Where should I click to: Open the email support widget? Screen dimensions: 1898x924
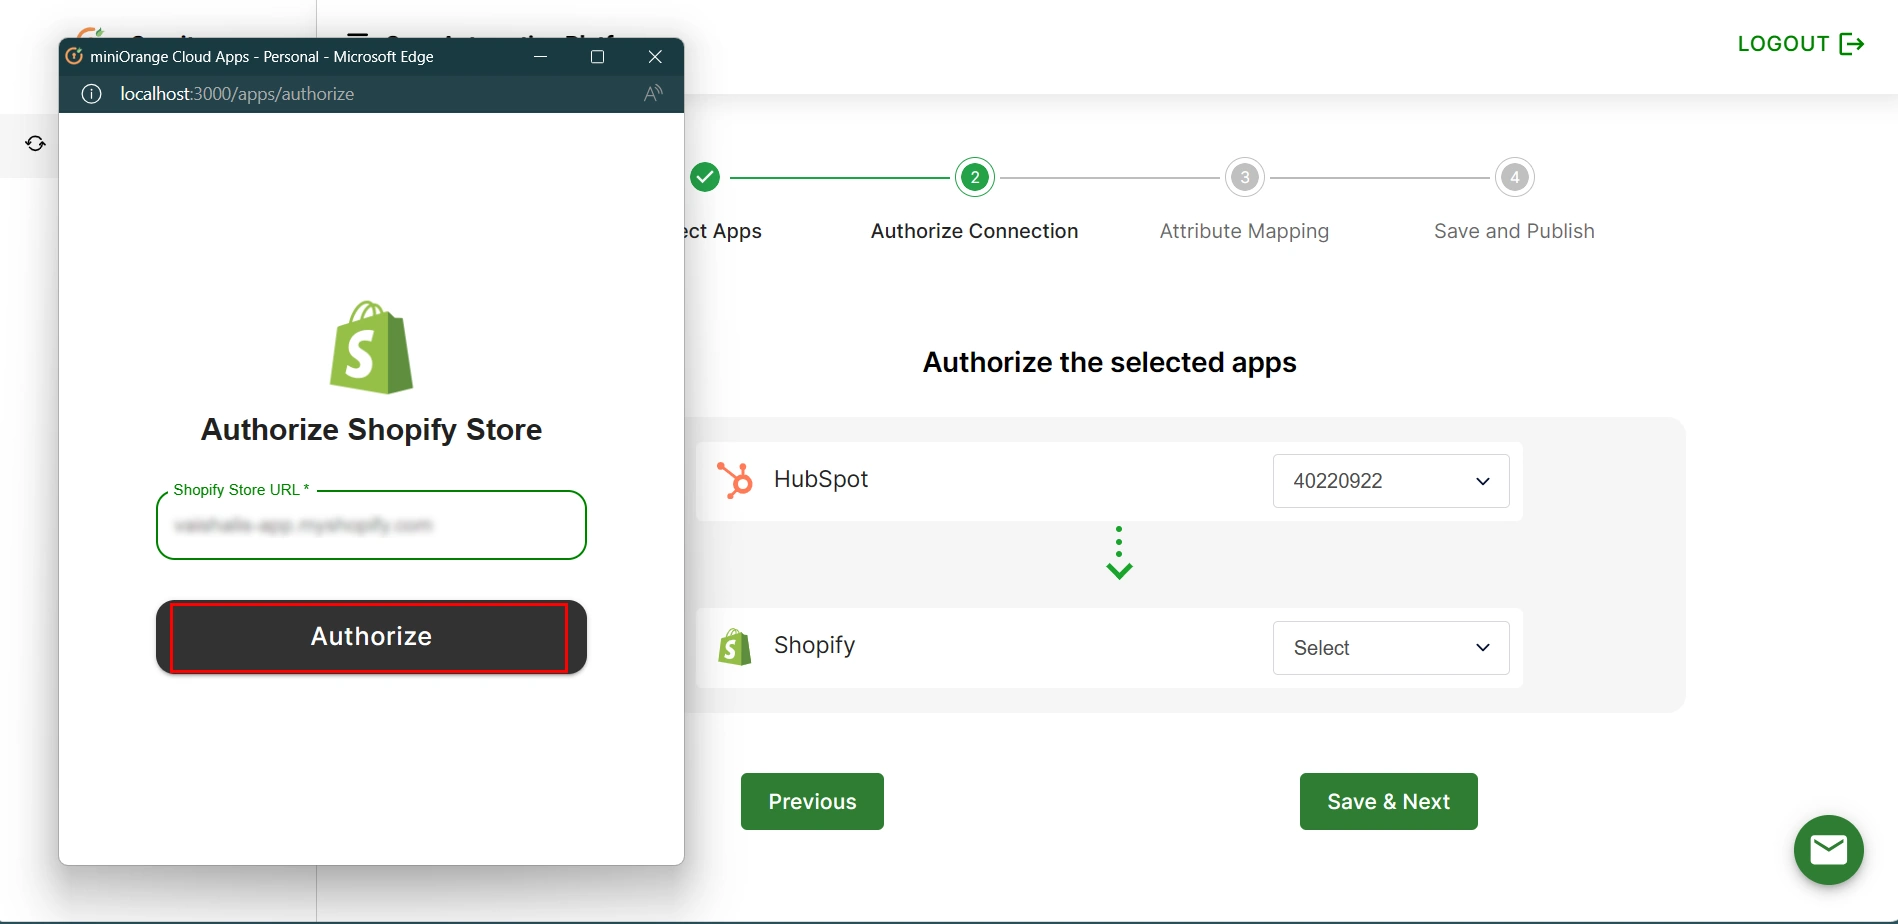pos(1828,849)
